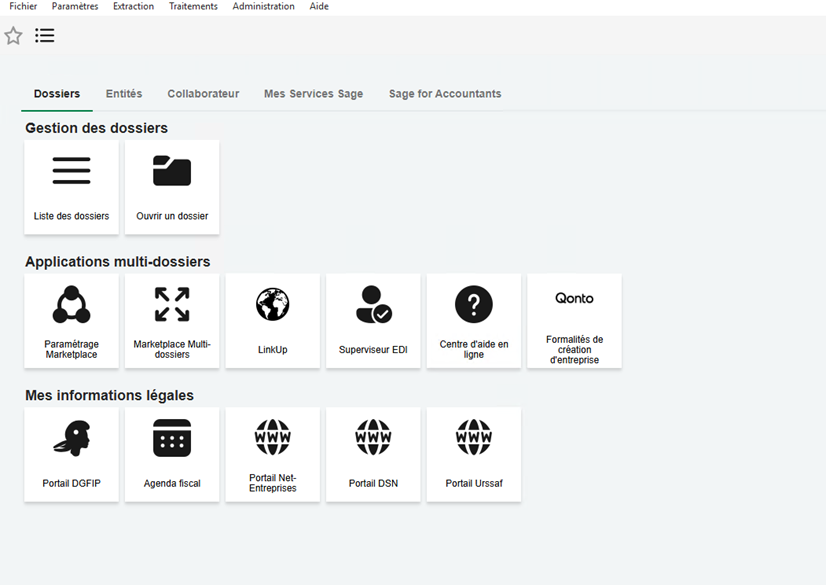This screenshot has height=585, width=826.
Task: Switch to the Collaborateur tab
Action: point(203,94)
